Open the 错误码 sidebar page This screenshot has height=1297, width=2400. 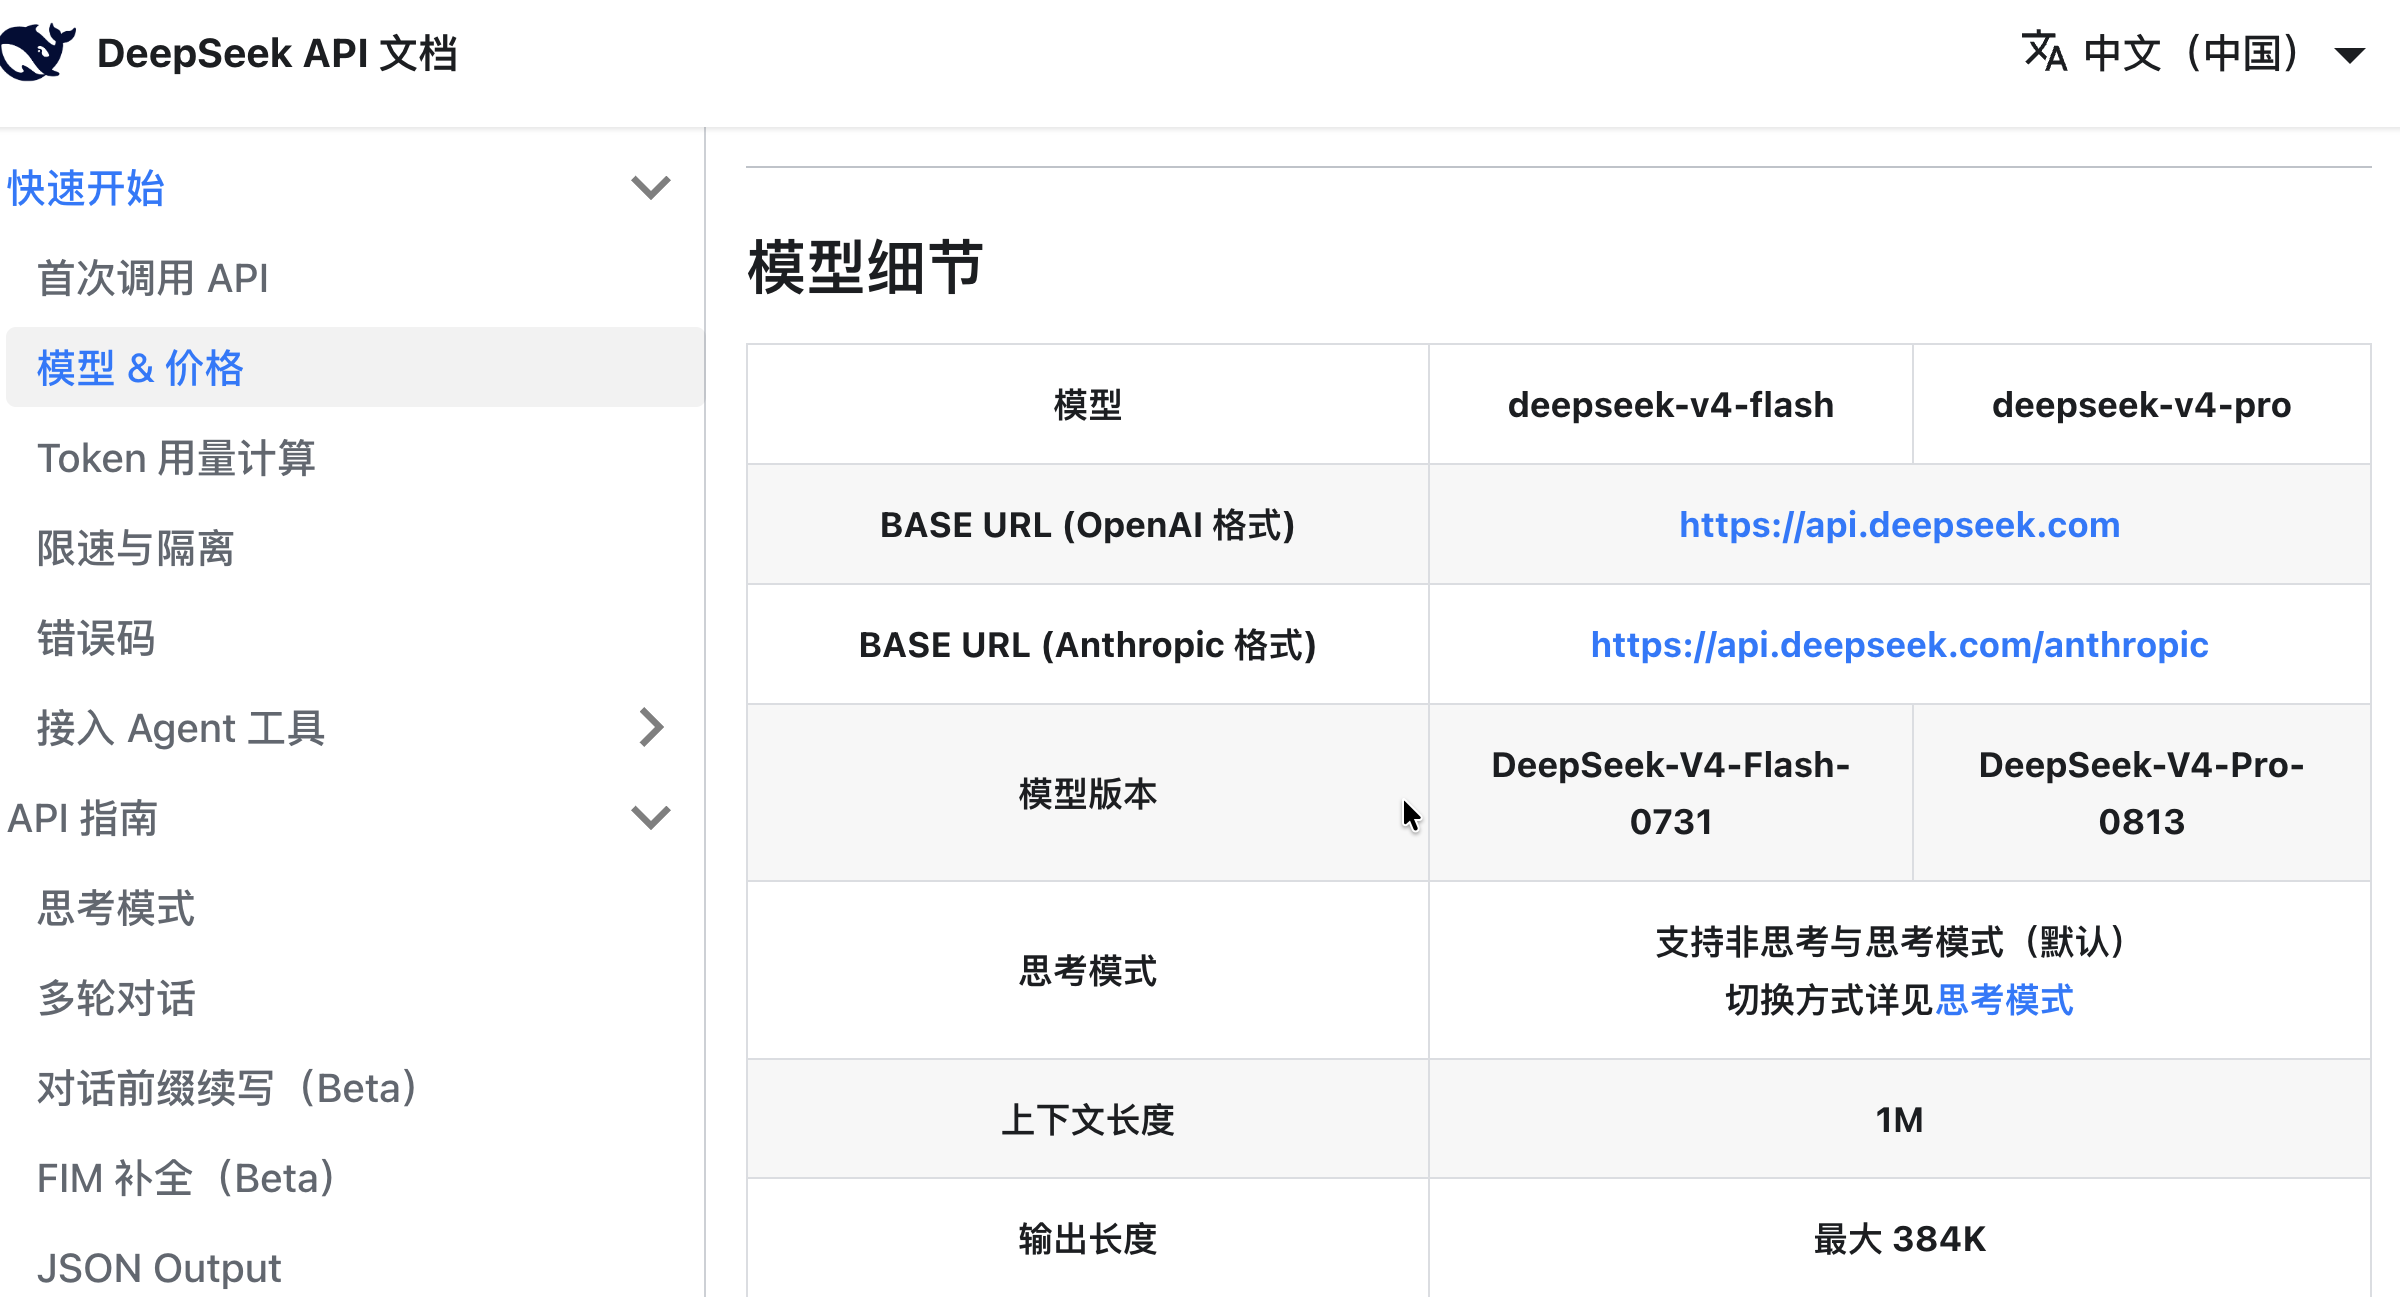tap(96, 638)
